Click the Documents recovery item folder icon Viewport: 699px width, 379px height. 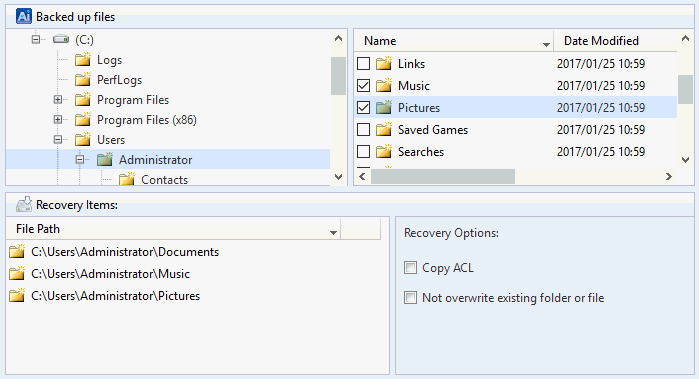[17, 251]
